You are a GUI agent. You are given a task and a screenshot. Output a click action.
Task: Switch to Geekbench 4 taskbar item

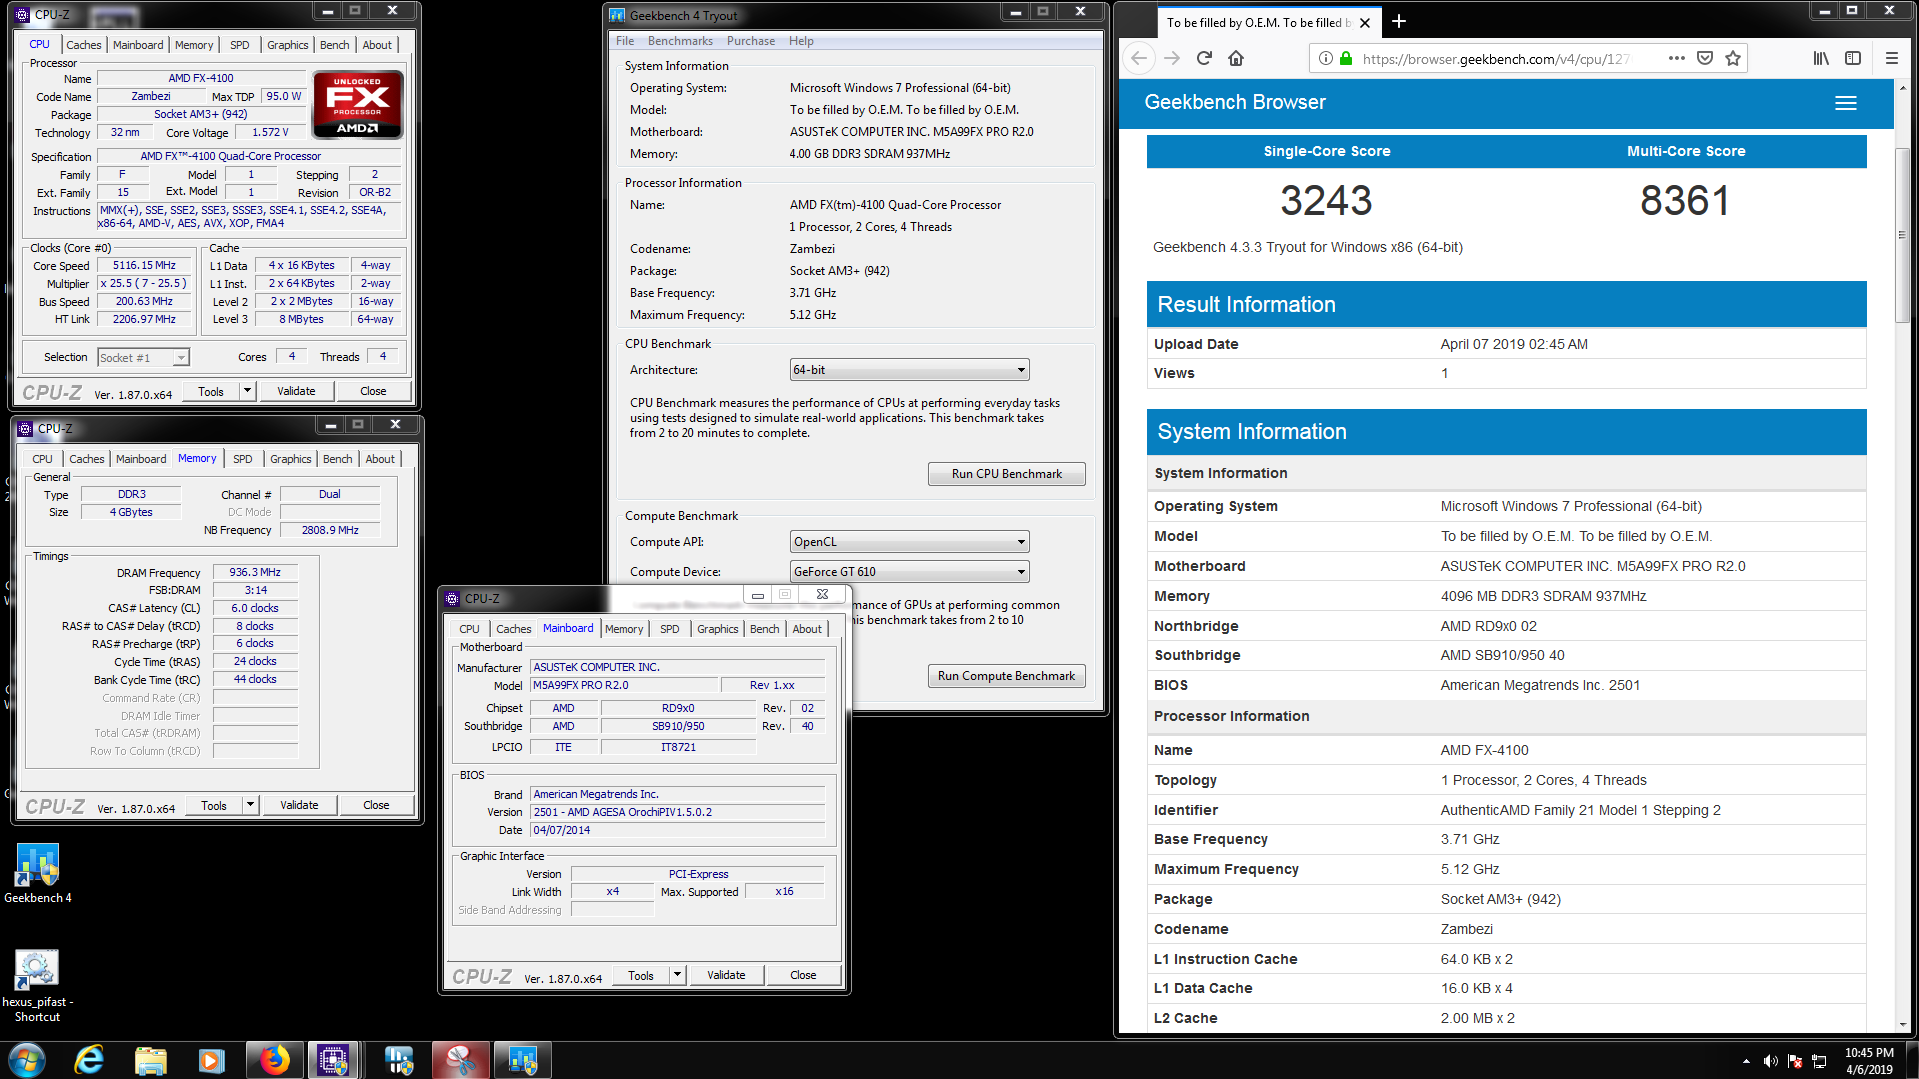coord(522,1060)
